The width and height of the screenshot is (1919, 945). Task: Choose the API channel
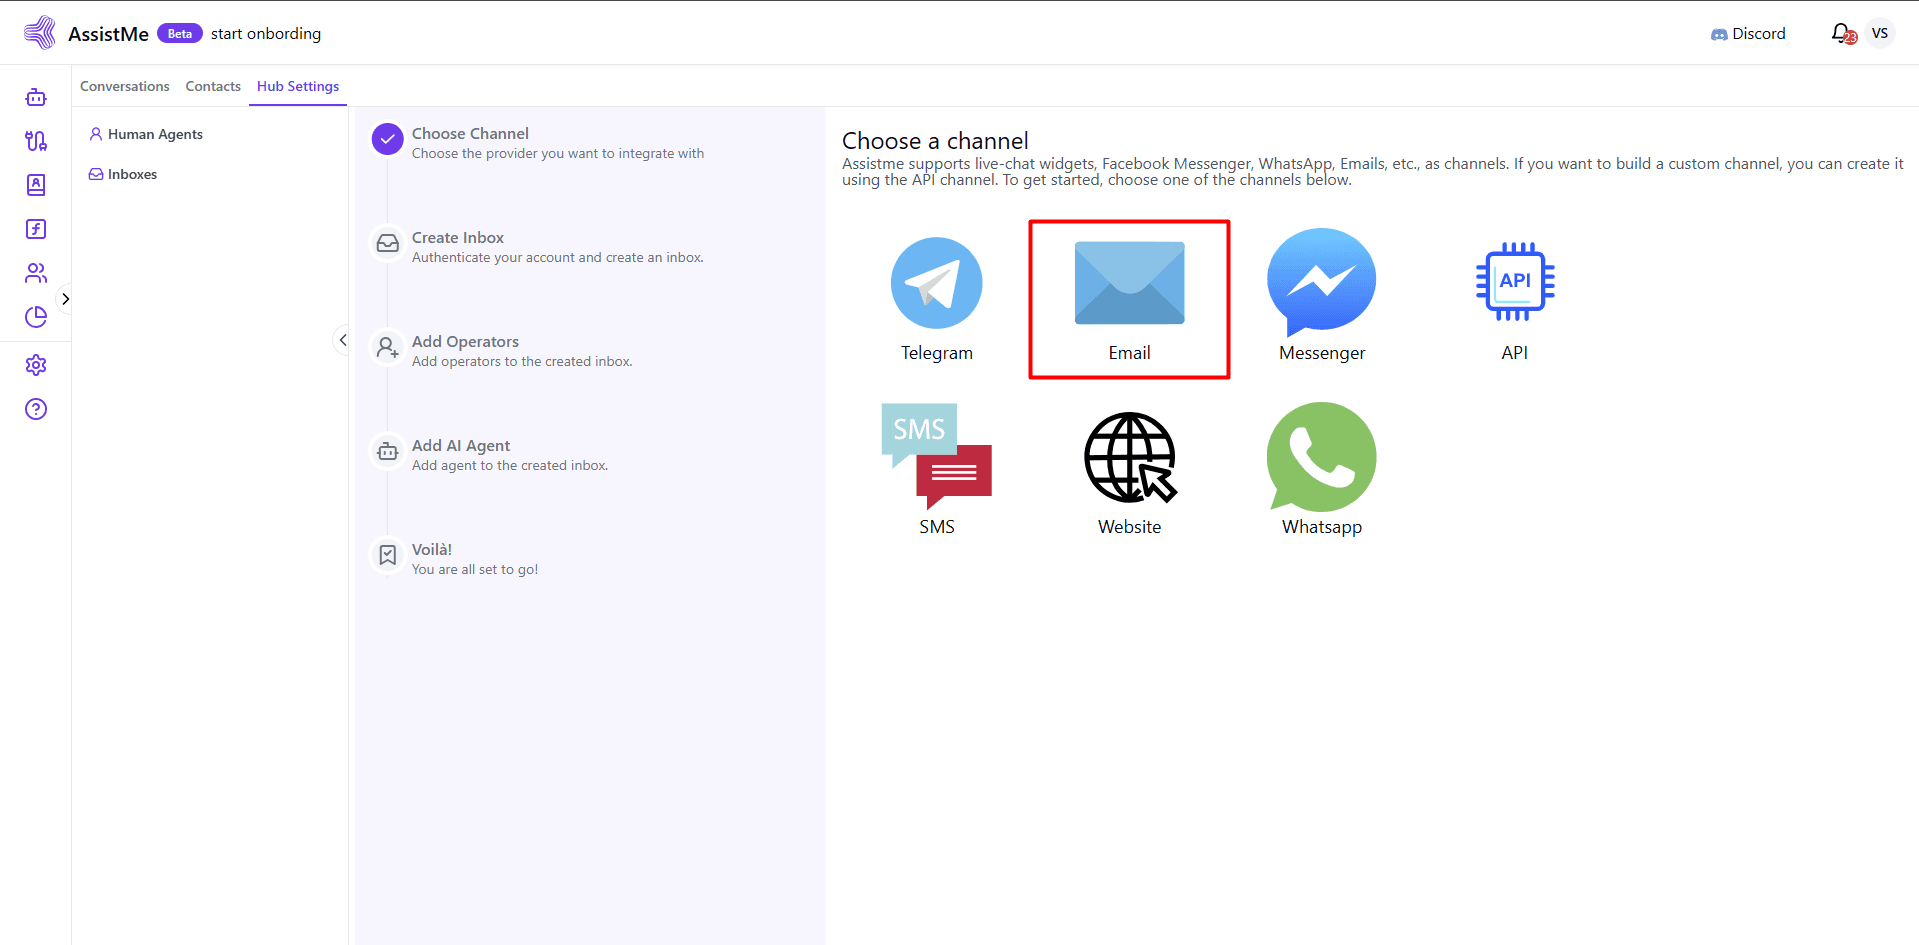(x=1515, y=300)
